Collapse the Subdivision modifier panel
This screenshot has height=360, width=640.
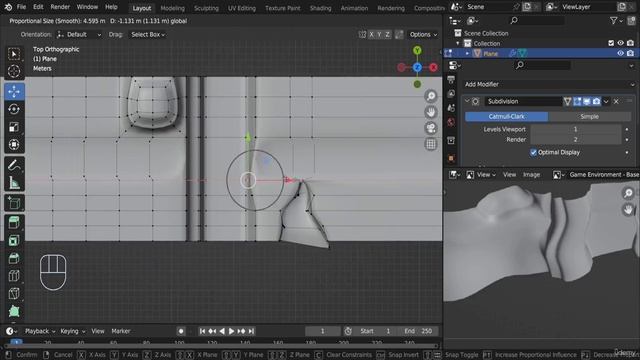point(467,101)
